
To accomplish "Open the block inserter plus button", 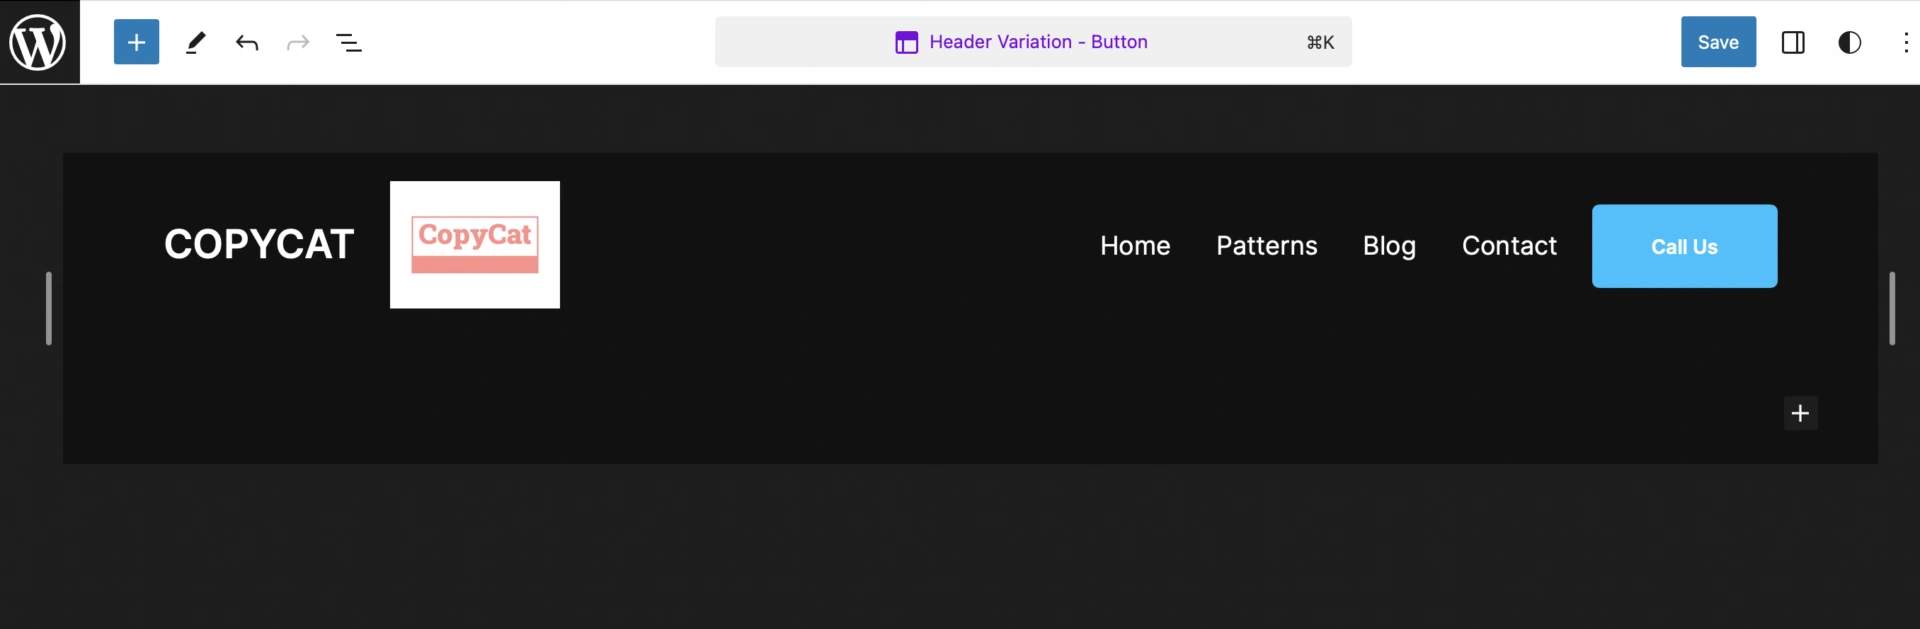I will click(137, 42).
